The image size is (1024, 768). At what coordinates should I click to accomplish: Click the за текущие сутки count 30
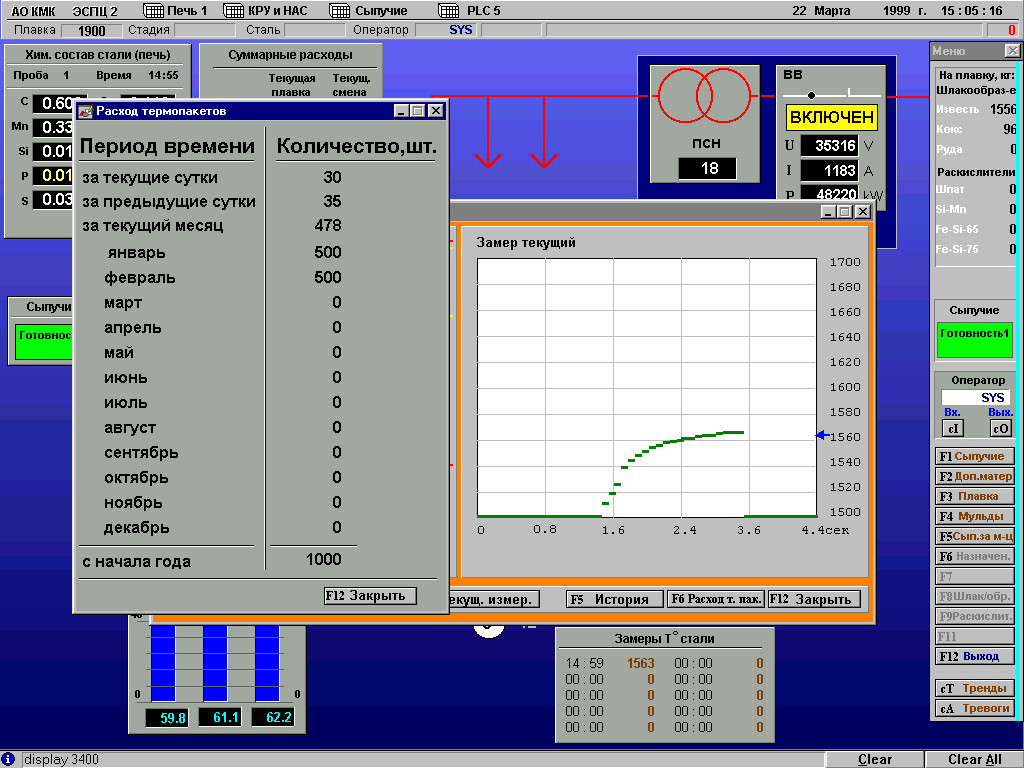point(332,177)
